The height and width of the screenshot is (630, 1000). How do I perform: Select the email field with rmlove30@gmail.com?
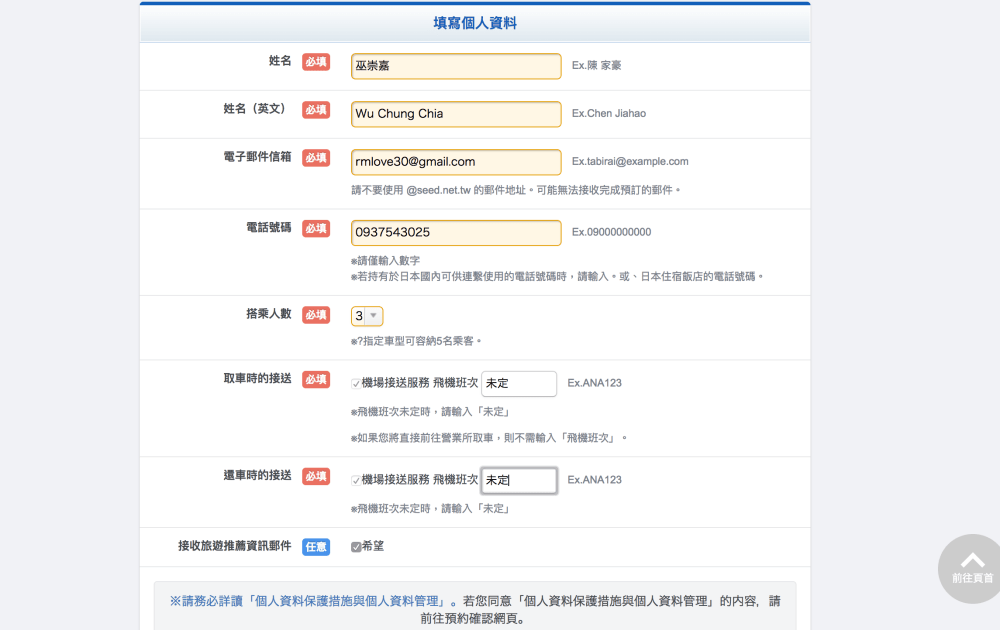tap(456, 162)
